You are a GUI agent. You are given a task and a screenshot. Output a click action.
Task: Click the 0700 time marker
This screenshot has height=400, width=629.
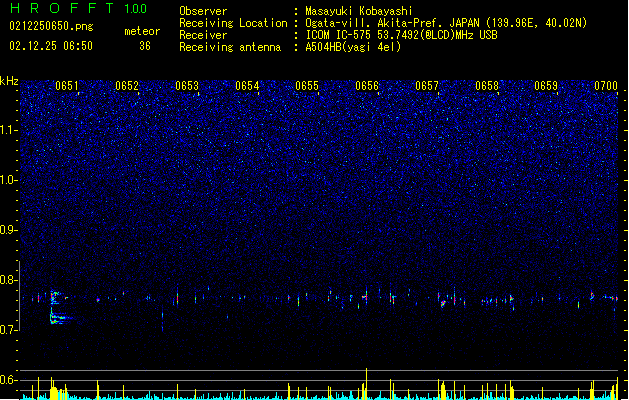coord(606,86)
